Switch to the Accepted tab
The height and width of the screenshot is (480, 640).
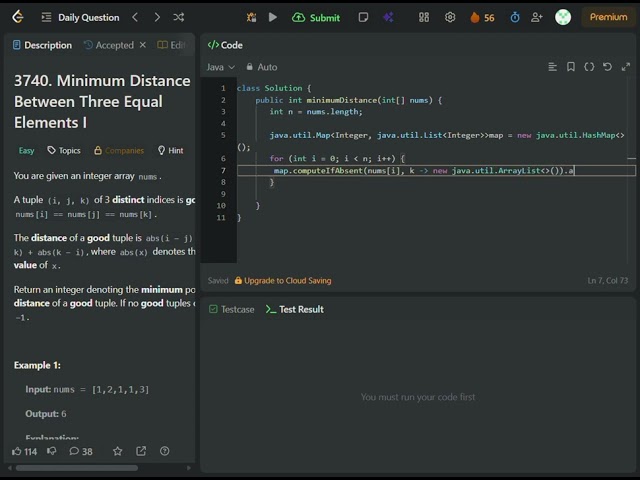click(109, 45)
